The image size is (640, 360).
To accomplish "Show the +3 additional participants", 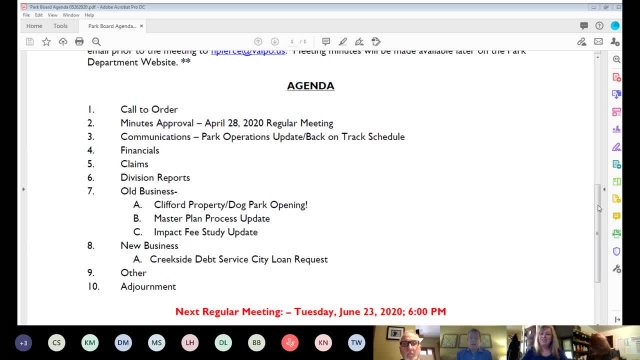I will click(x=23, y=343).
